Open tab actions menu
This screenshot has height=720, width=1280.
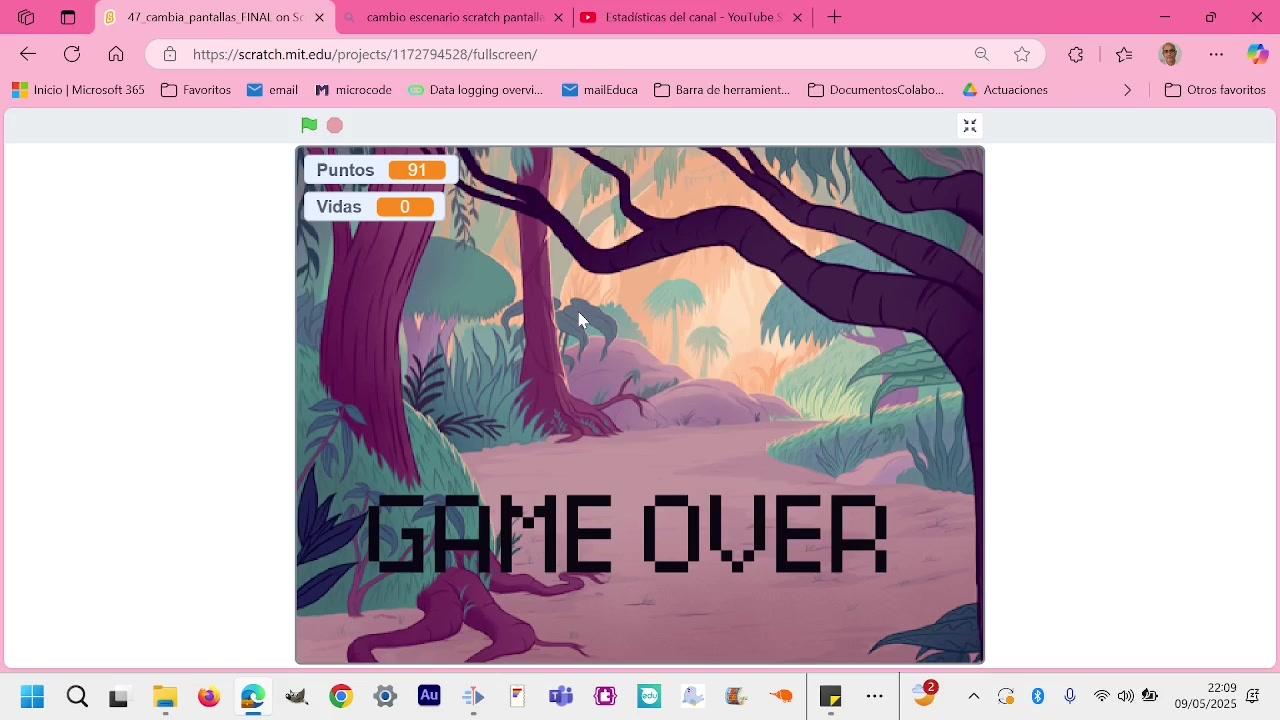point(68,17)
